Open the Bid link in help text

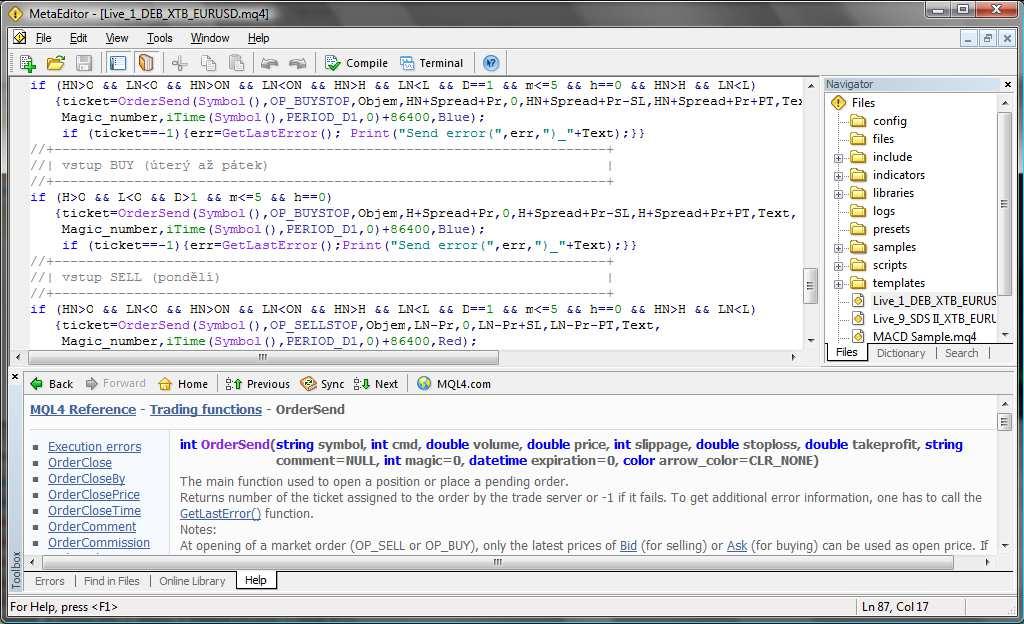click(x=628, y=546)
